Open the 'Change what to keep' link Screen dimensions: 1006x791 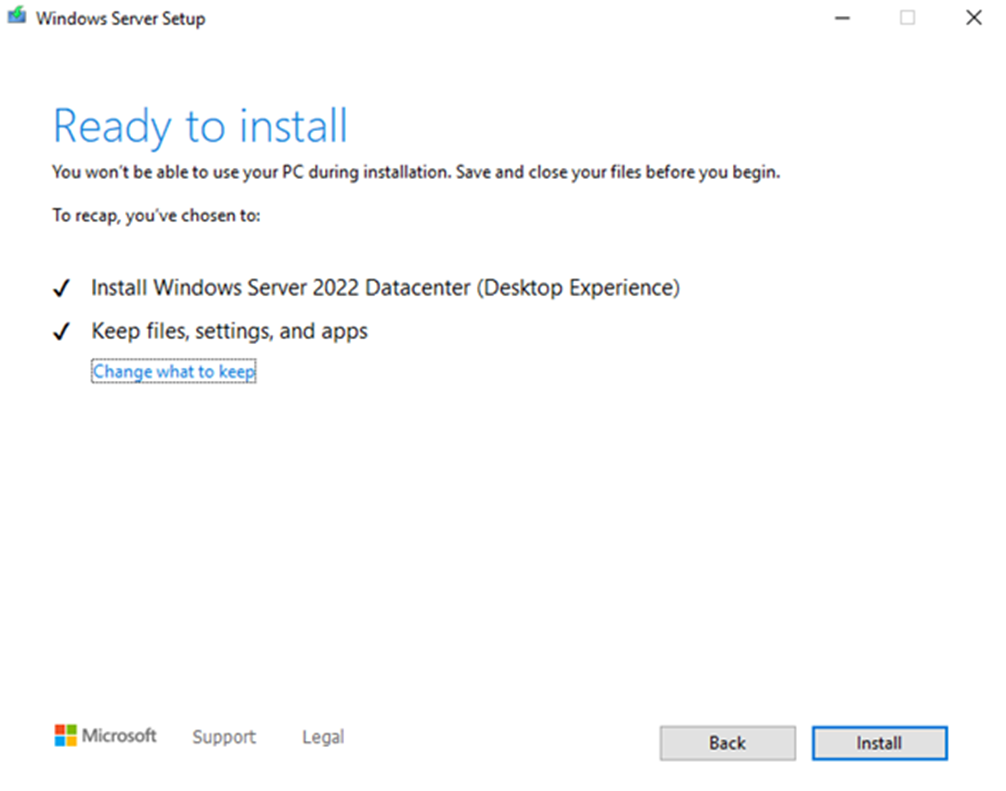(x=174, y=372)
